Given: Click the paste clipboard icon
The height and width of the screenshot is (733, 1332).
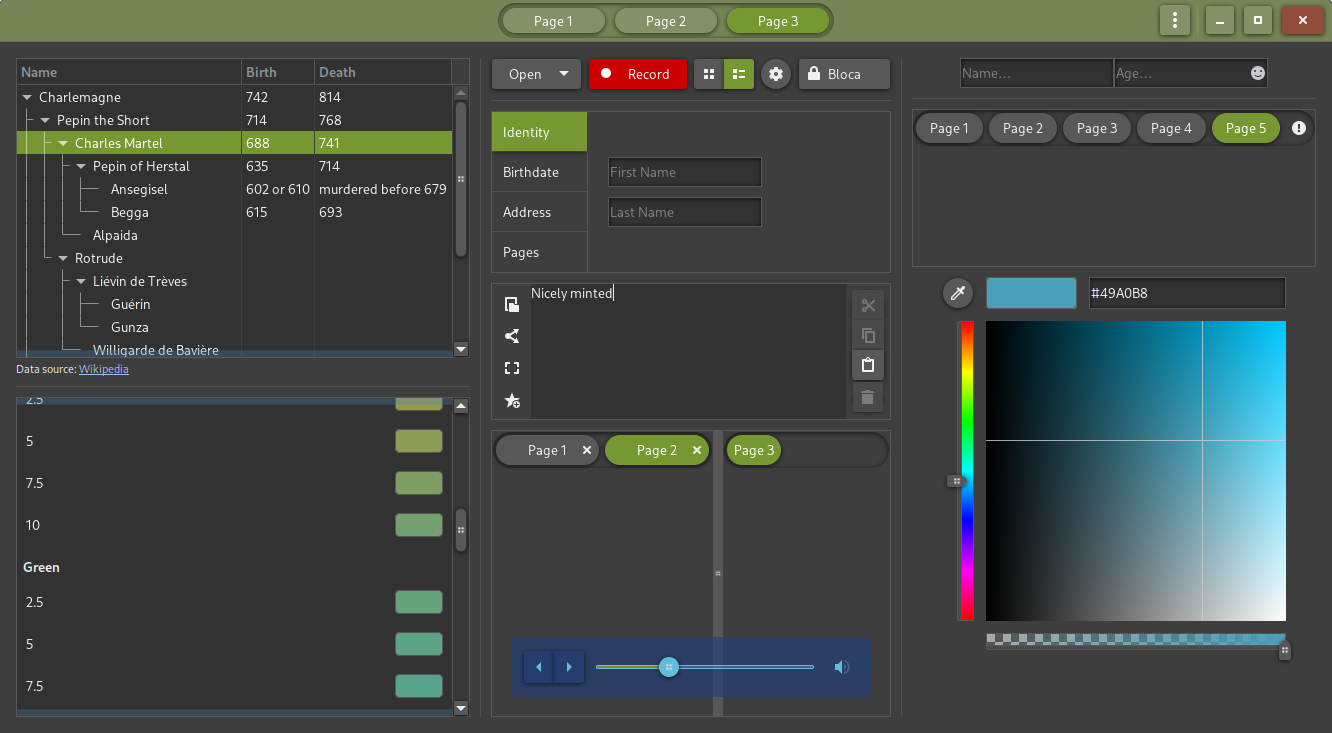Looking at the screenshot, I should (x=868, y=365).
